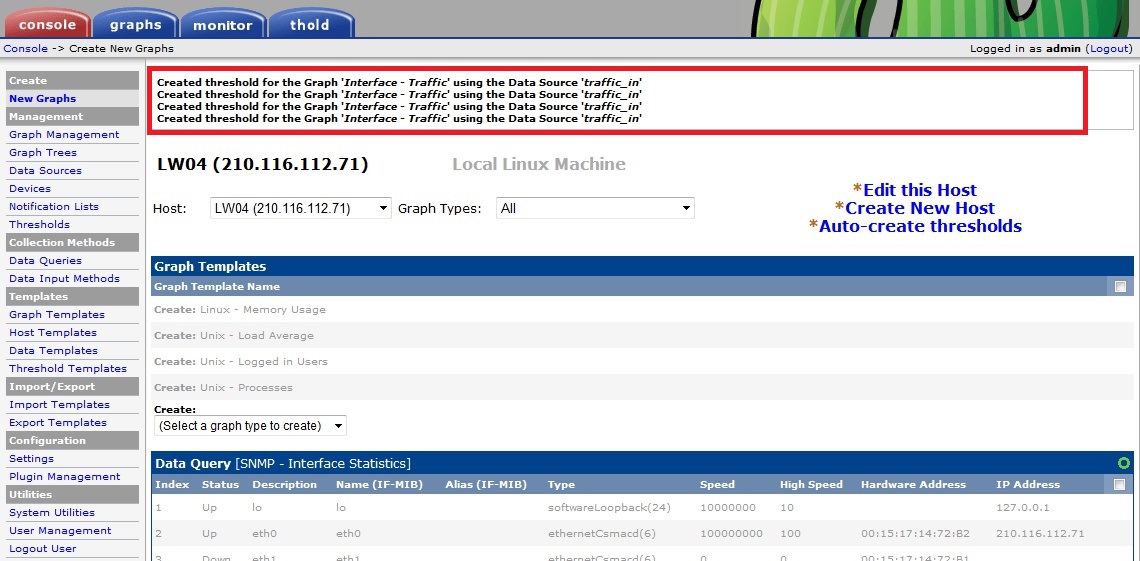This screenshot has width=1140, height=561.
Task: Open Data Sources in the sidebar
Action: point(45,171)
